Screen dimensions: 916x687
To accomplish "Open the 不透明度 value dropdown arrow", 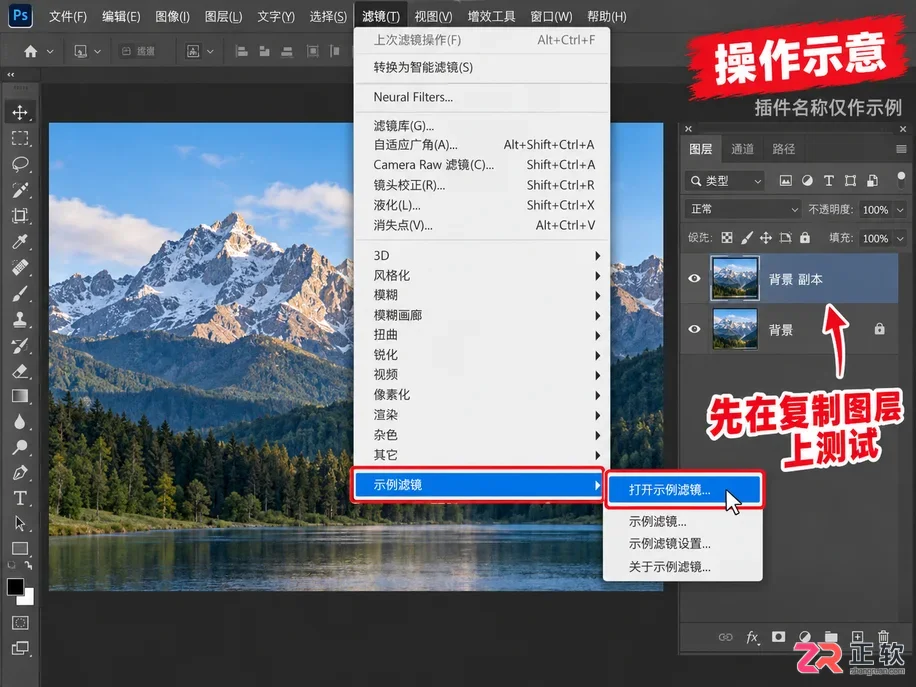I will (900, 210).
